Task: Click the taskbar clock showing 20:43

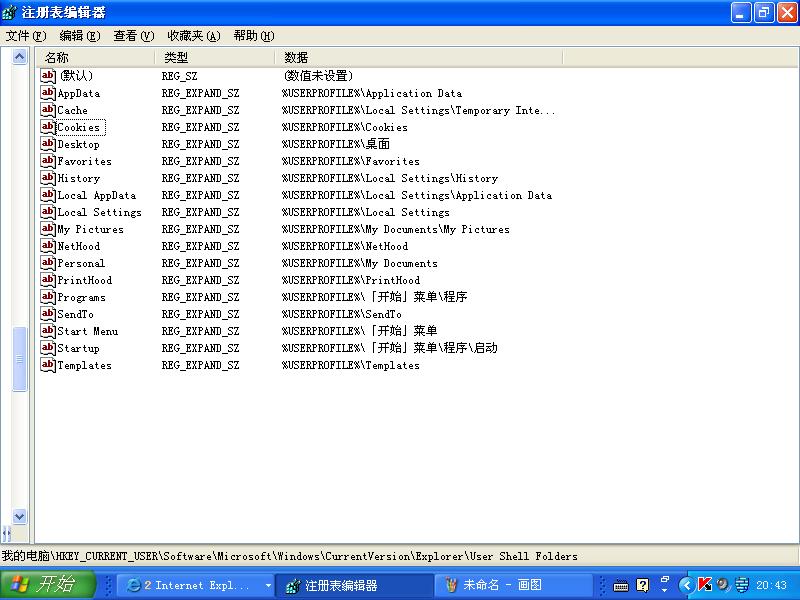Action: point(771,585)
